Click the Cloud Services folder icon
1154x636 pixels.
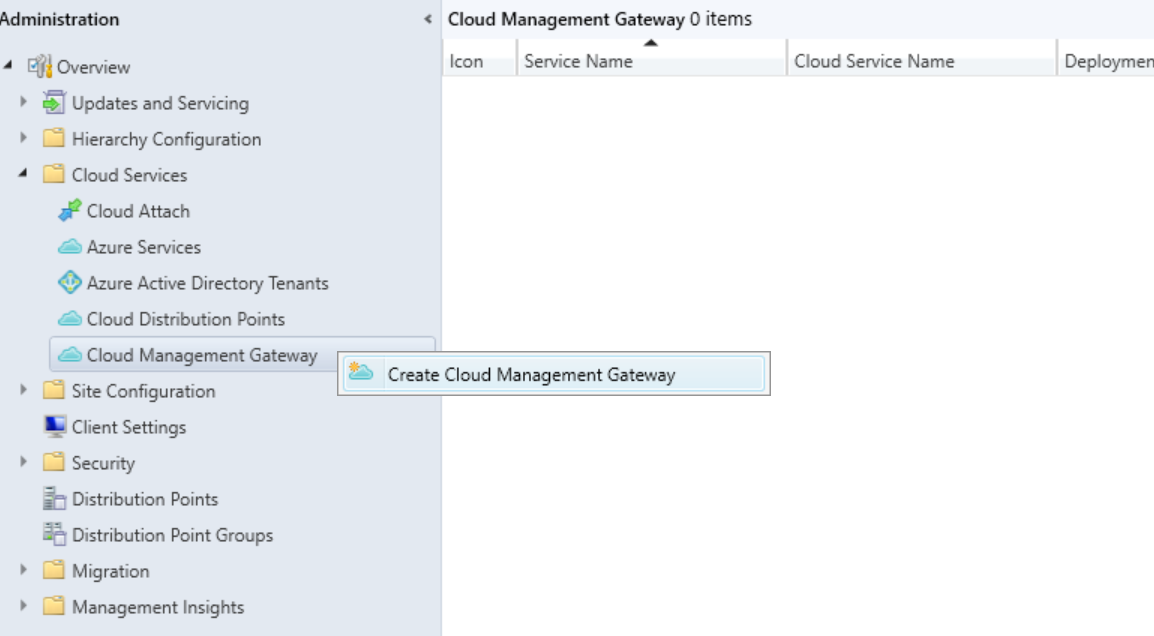(54, 174)
